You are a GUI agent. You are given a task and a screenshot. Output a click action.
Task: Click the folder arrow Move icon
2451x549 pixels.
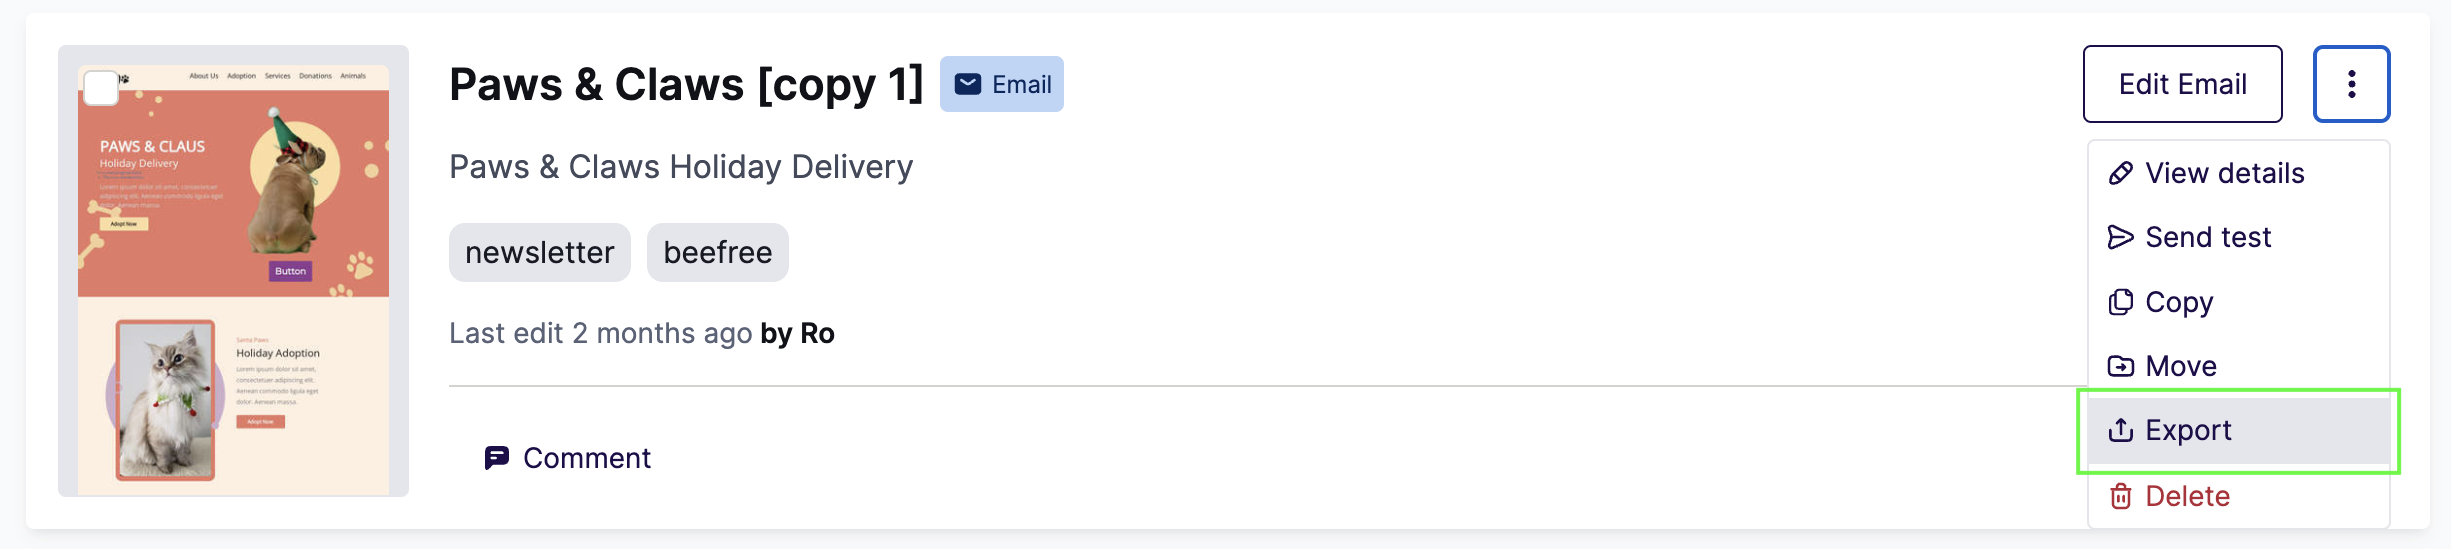[x=2120, y=366]
